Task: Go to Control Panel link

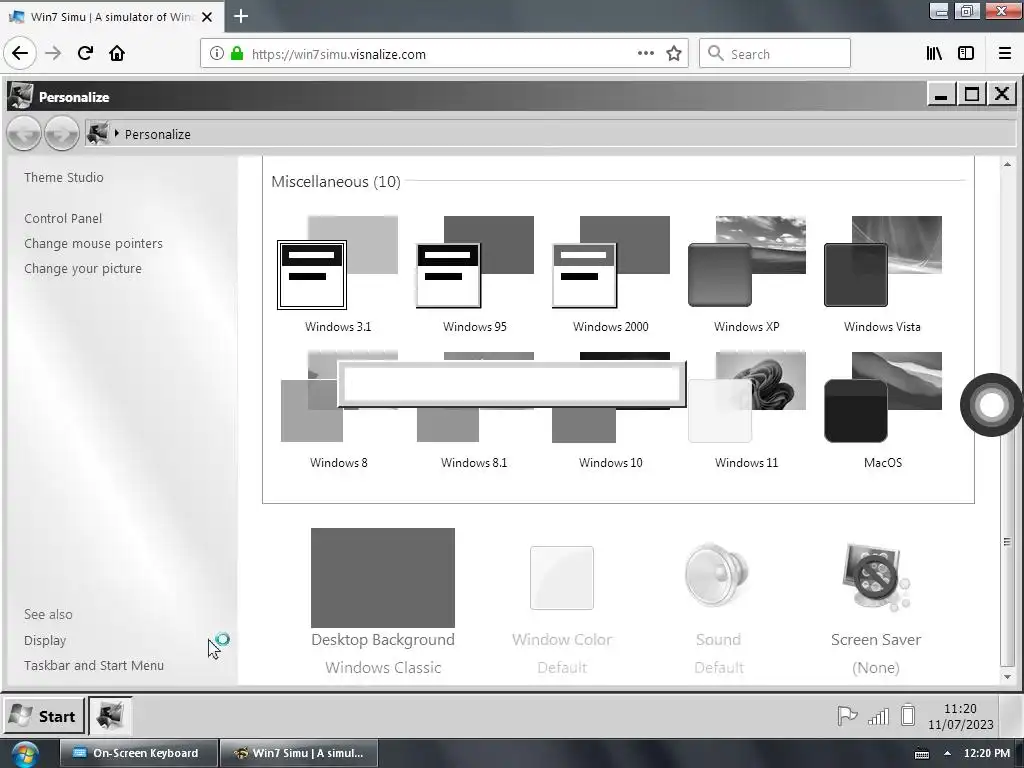Action: tap(63, 219)
